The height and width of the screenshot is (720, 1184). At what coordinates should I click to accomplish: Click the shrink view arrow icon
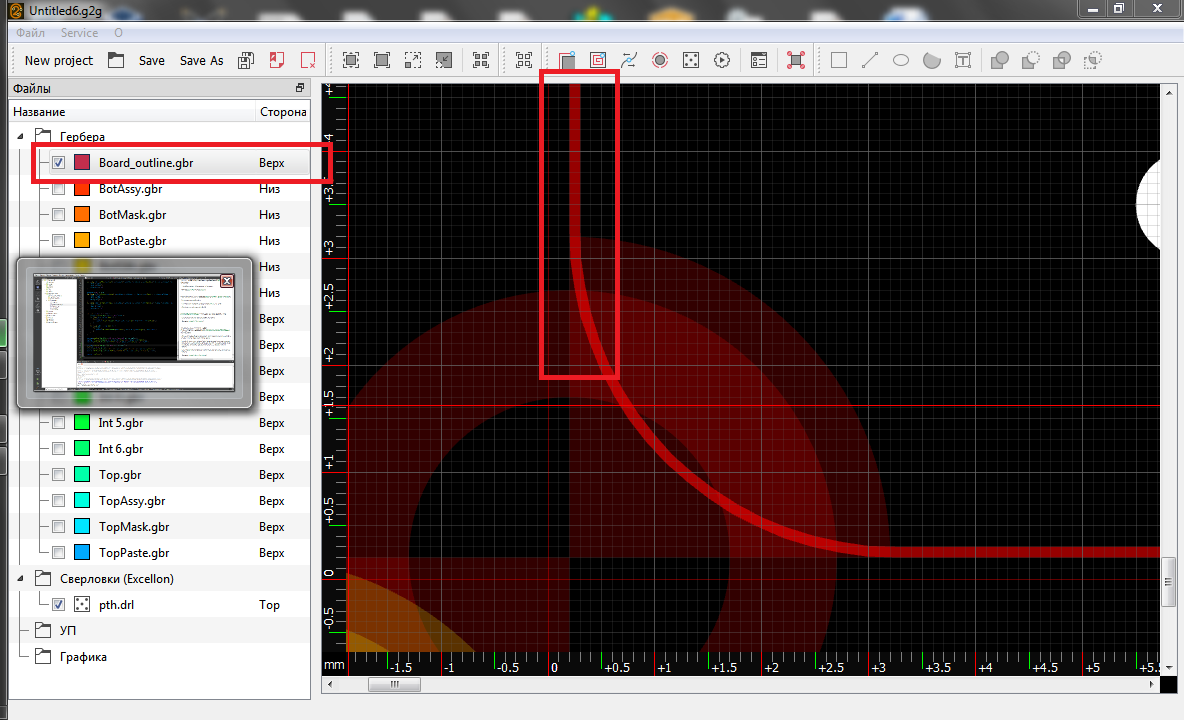[444, 60]
